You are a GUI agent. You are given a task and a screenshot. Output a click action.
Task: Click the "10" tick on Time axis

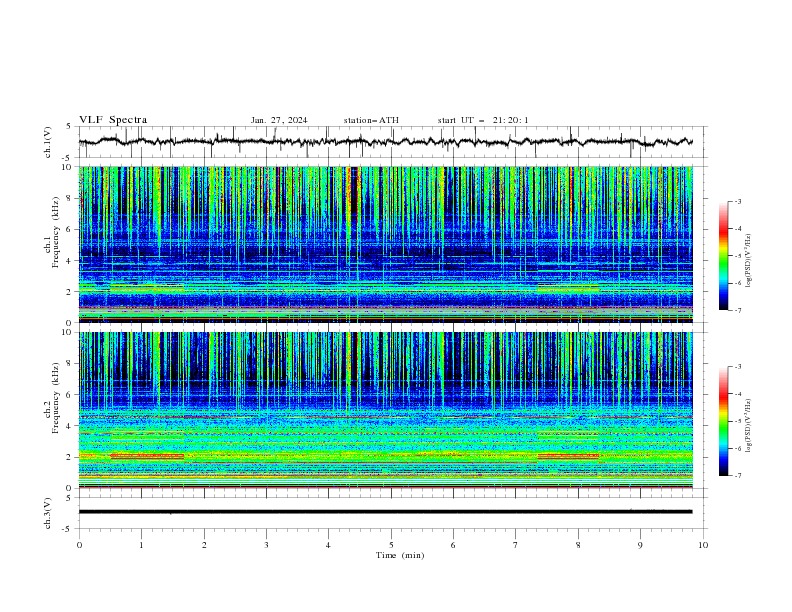click(703, 545)
